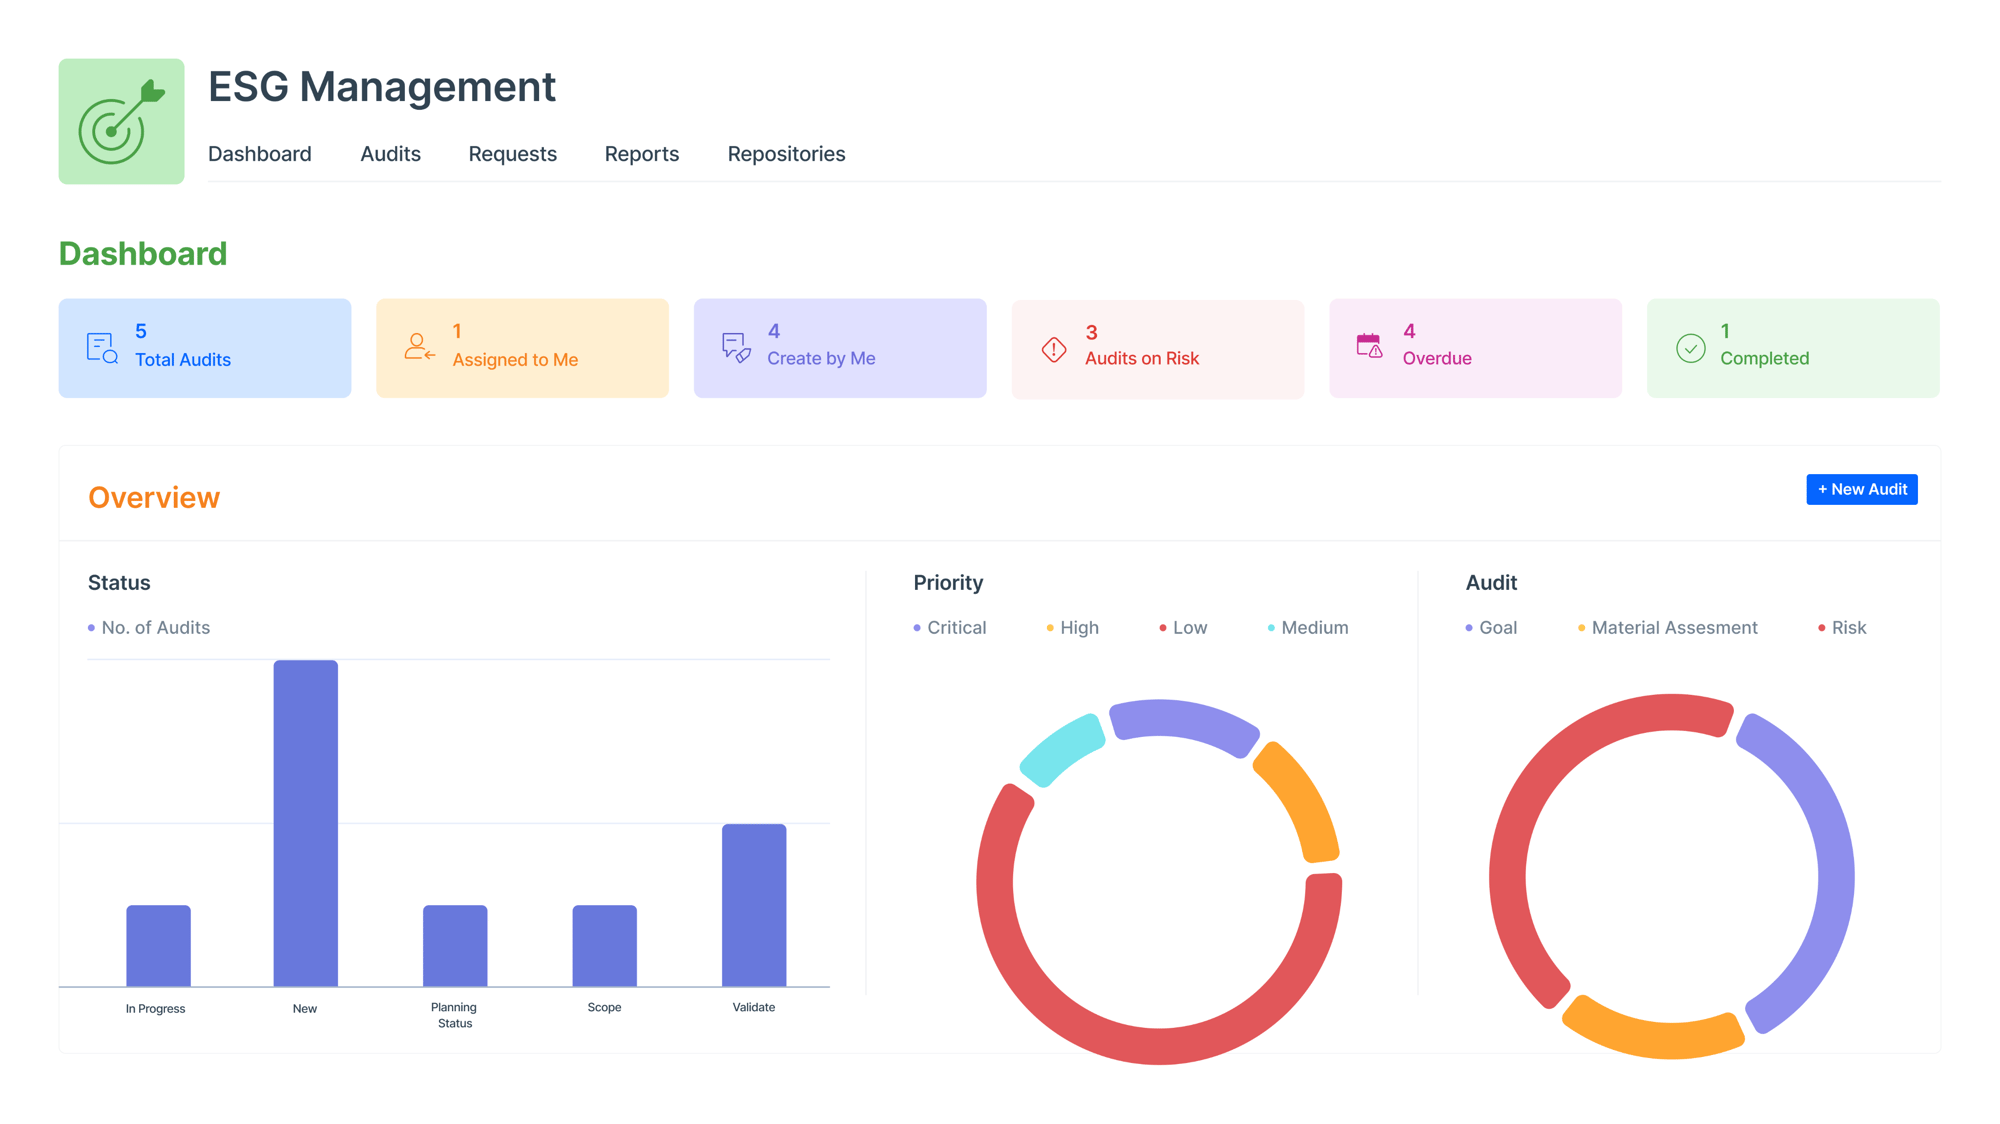Open the Audits tab

click(390, 154)
